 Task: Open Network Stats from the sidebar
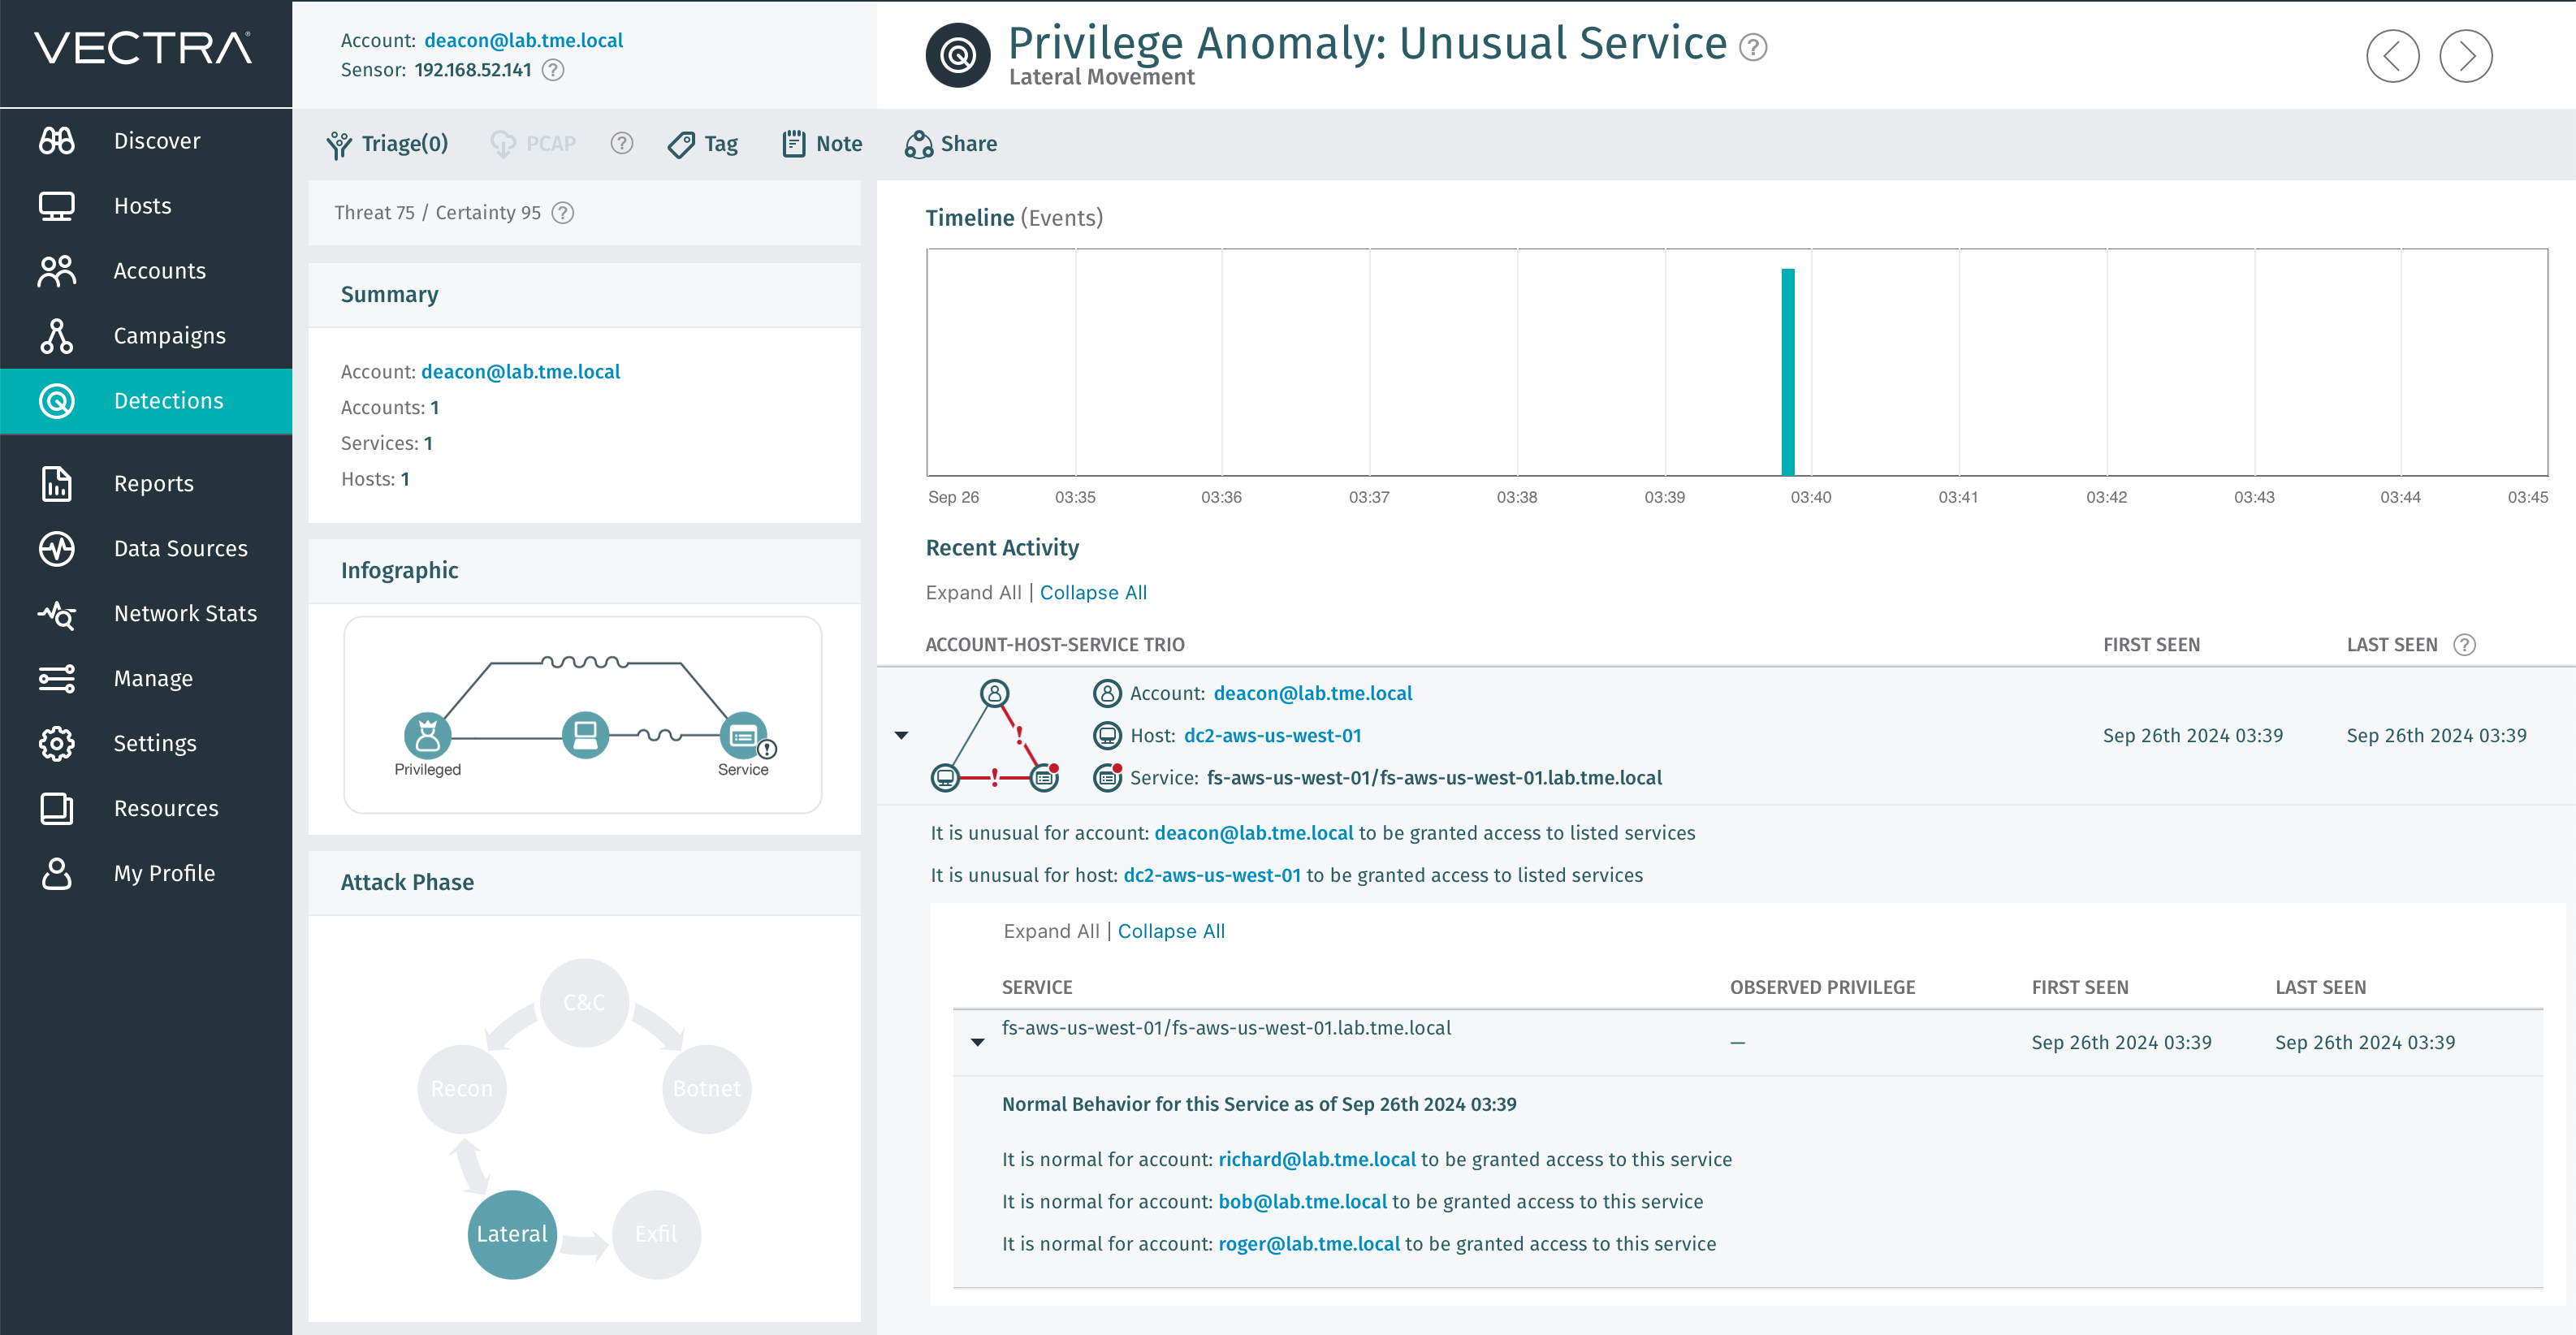pos(185,613)
